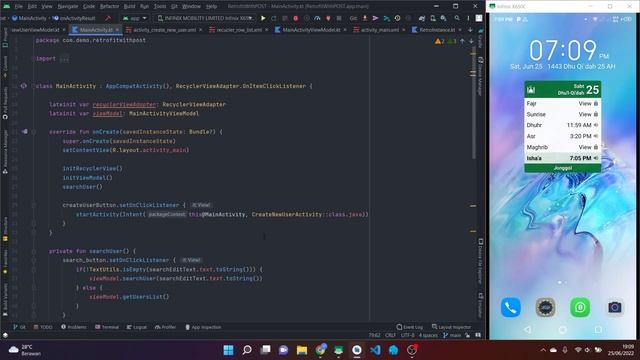Tap the lock icon on Maghrib row
Viewport: 640px width, 360px height.
click(596, 147)
